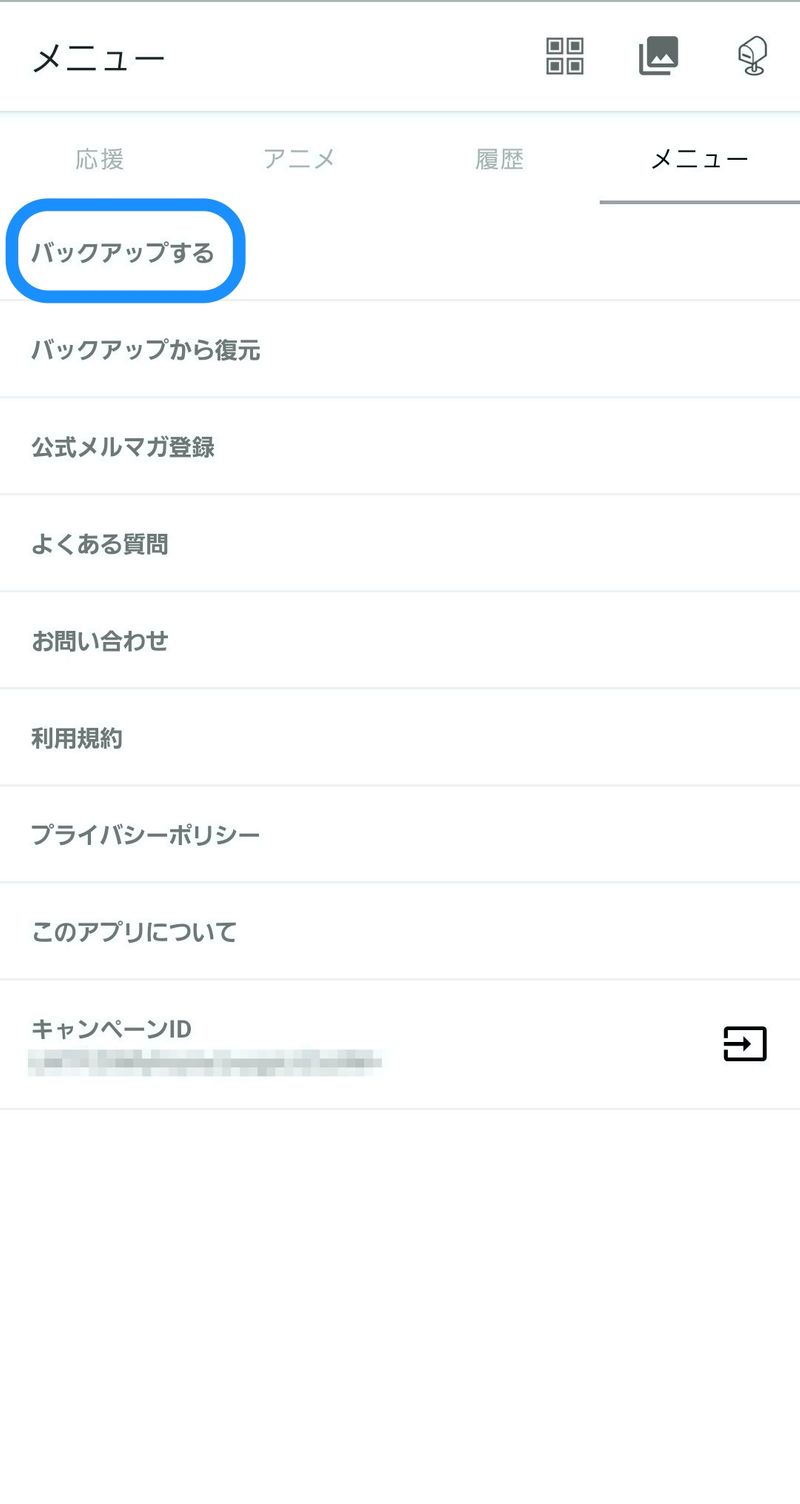This screenshot has width=800, height=1504.
Task: Tap バックアップする to back up data
Action: pos(123,252)
